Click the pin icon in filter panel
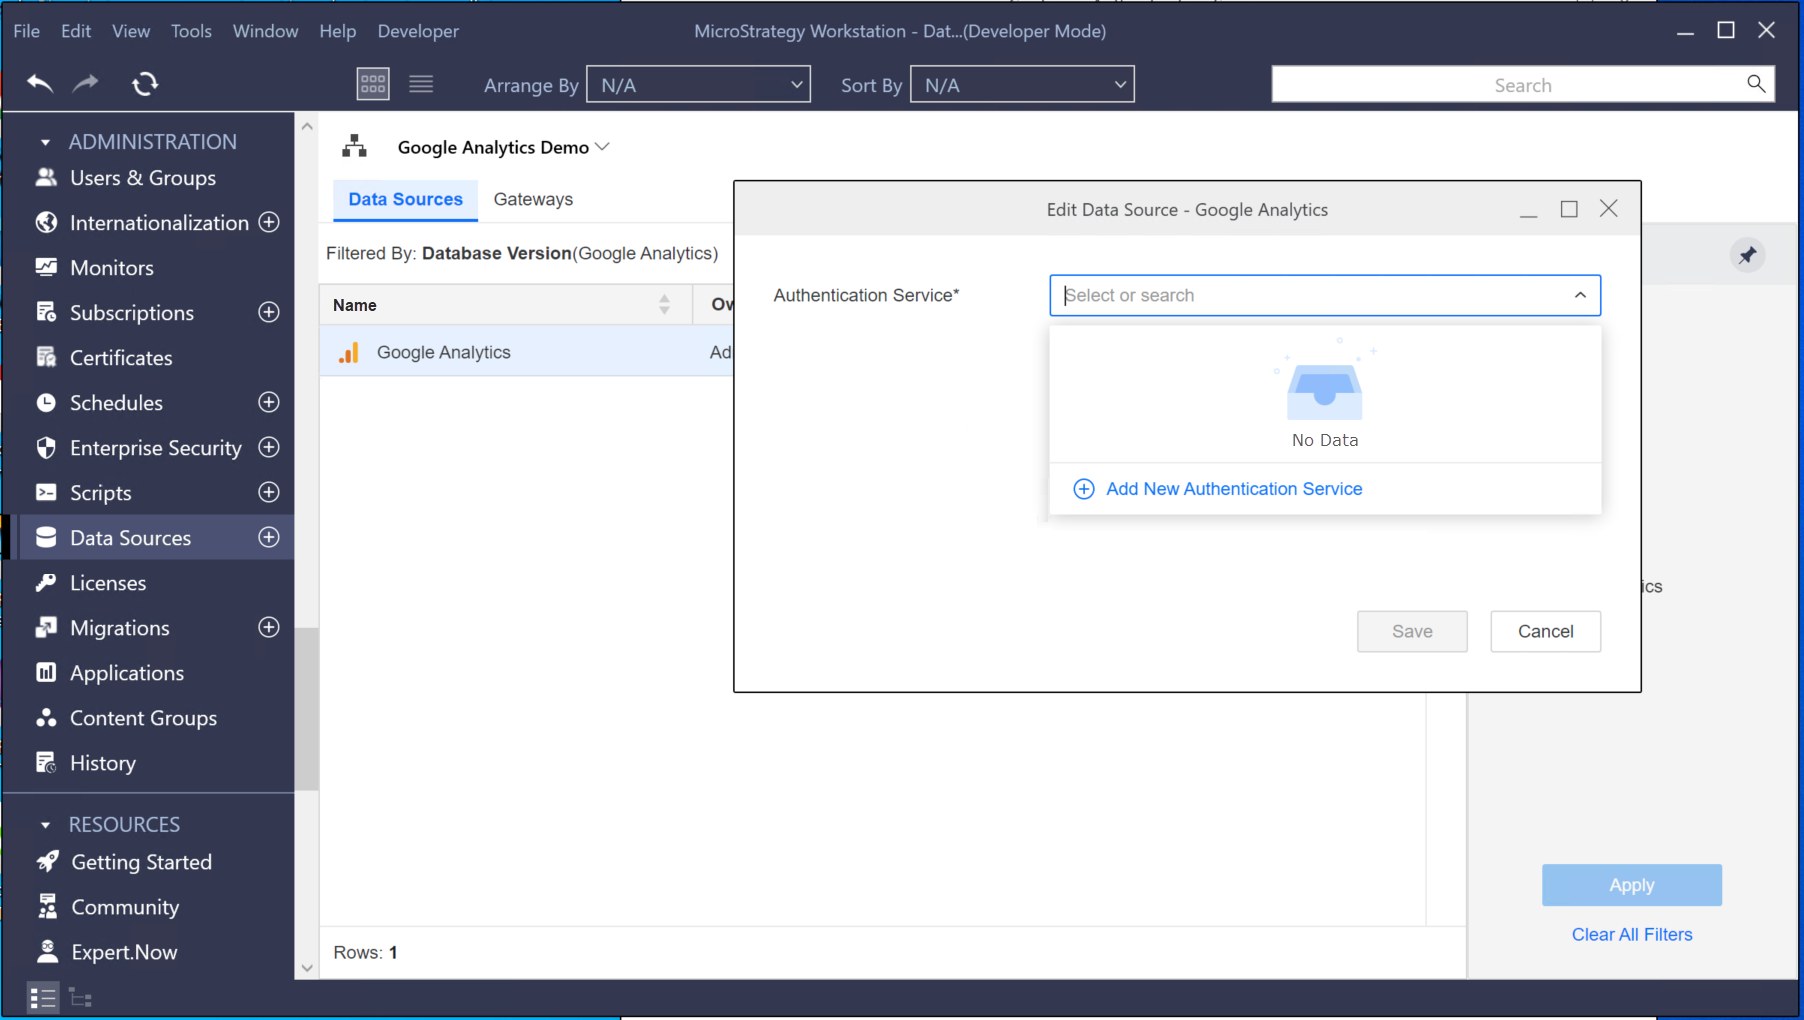This screenshot has height=1020, width=1804. pyautogui.click(x=1747, y=255)
